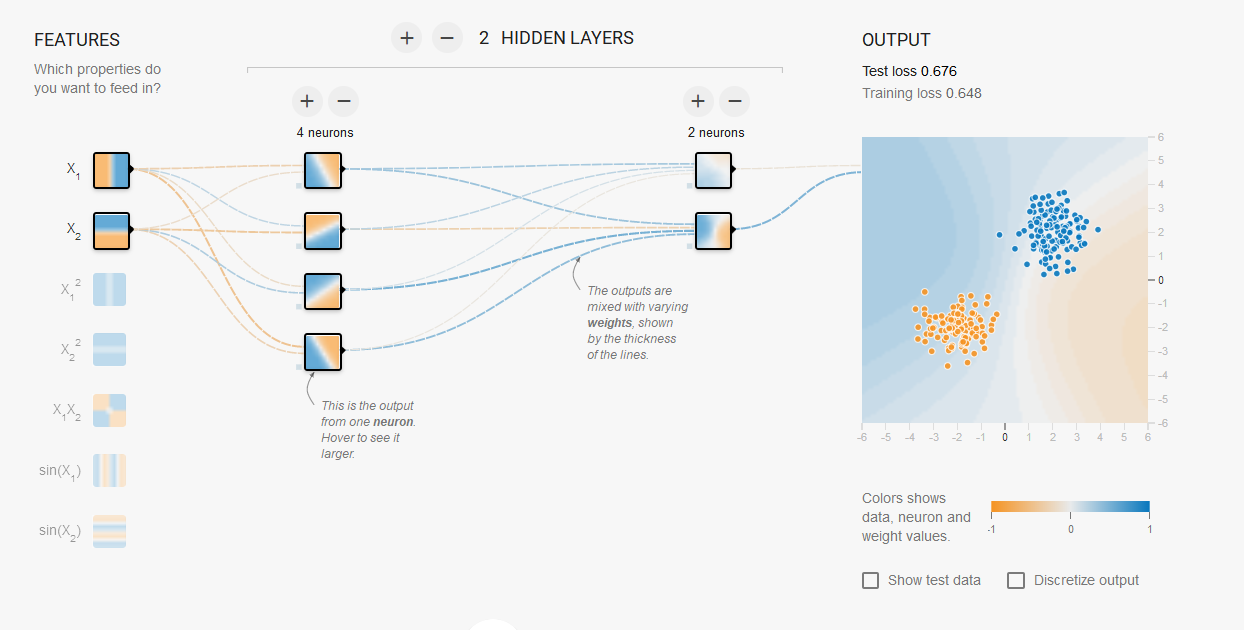Click the orange-to-blue color legend gradient
1244x630 pixels.
[1070, 507]
